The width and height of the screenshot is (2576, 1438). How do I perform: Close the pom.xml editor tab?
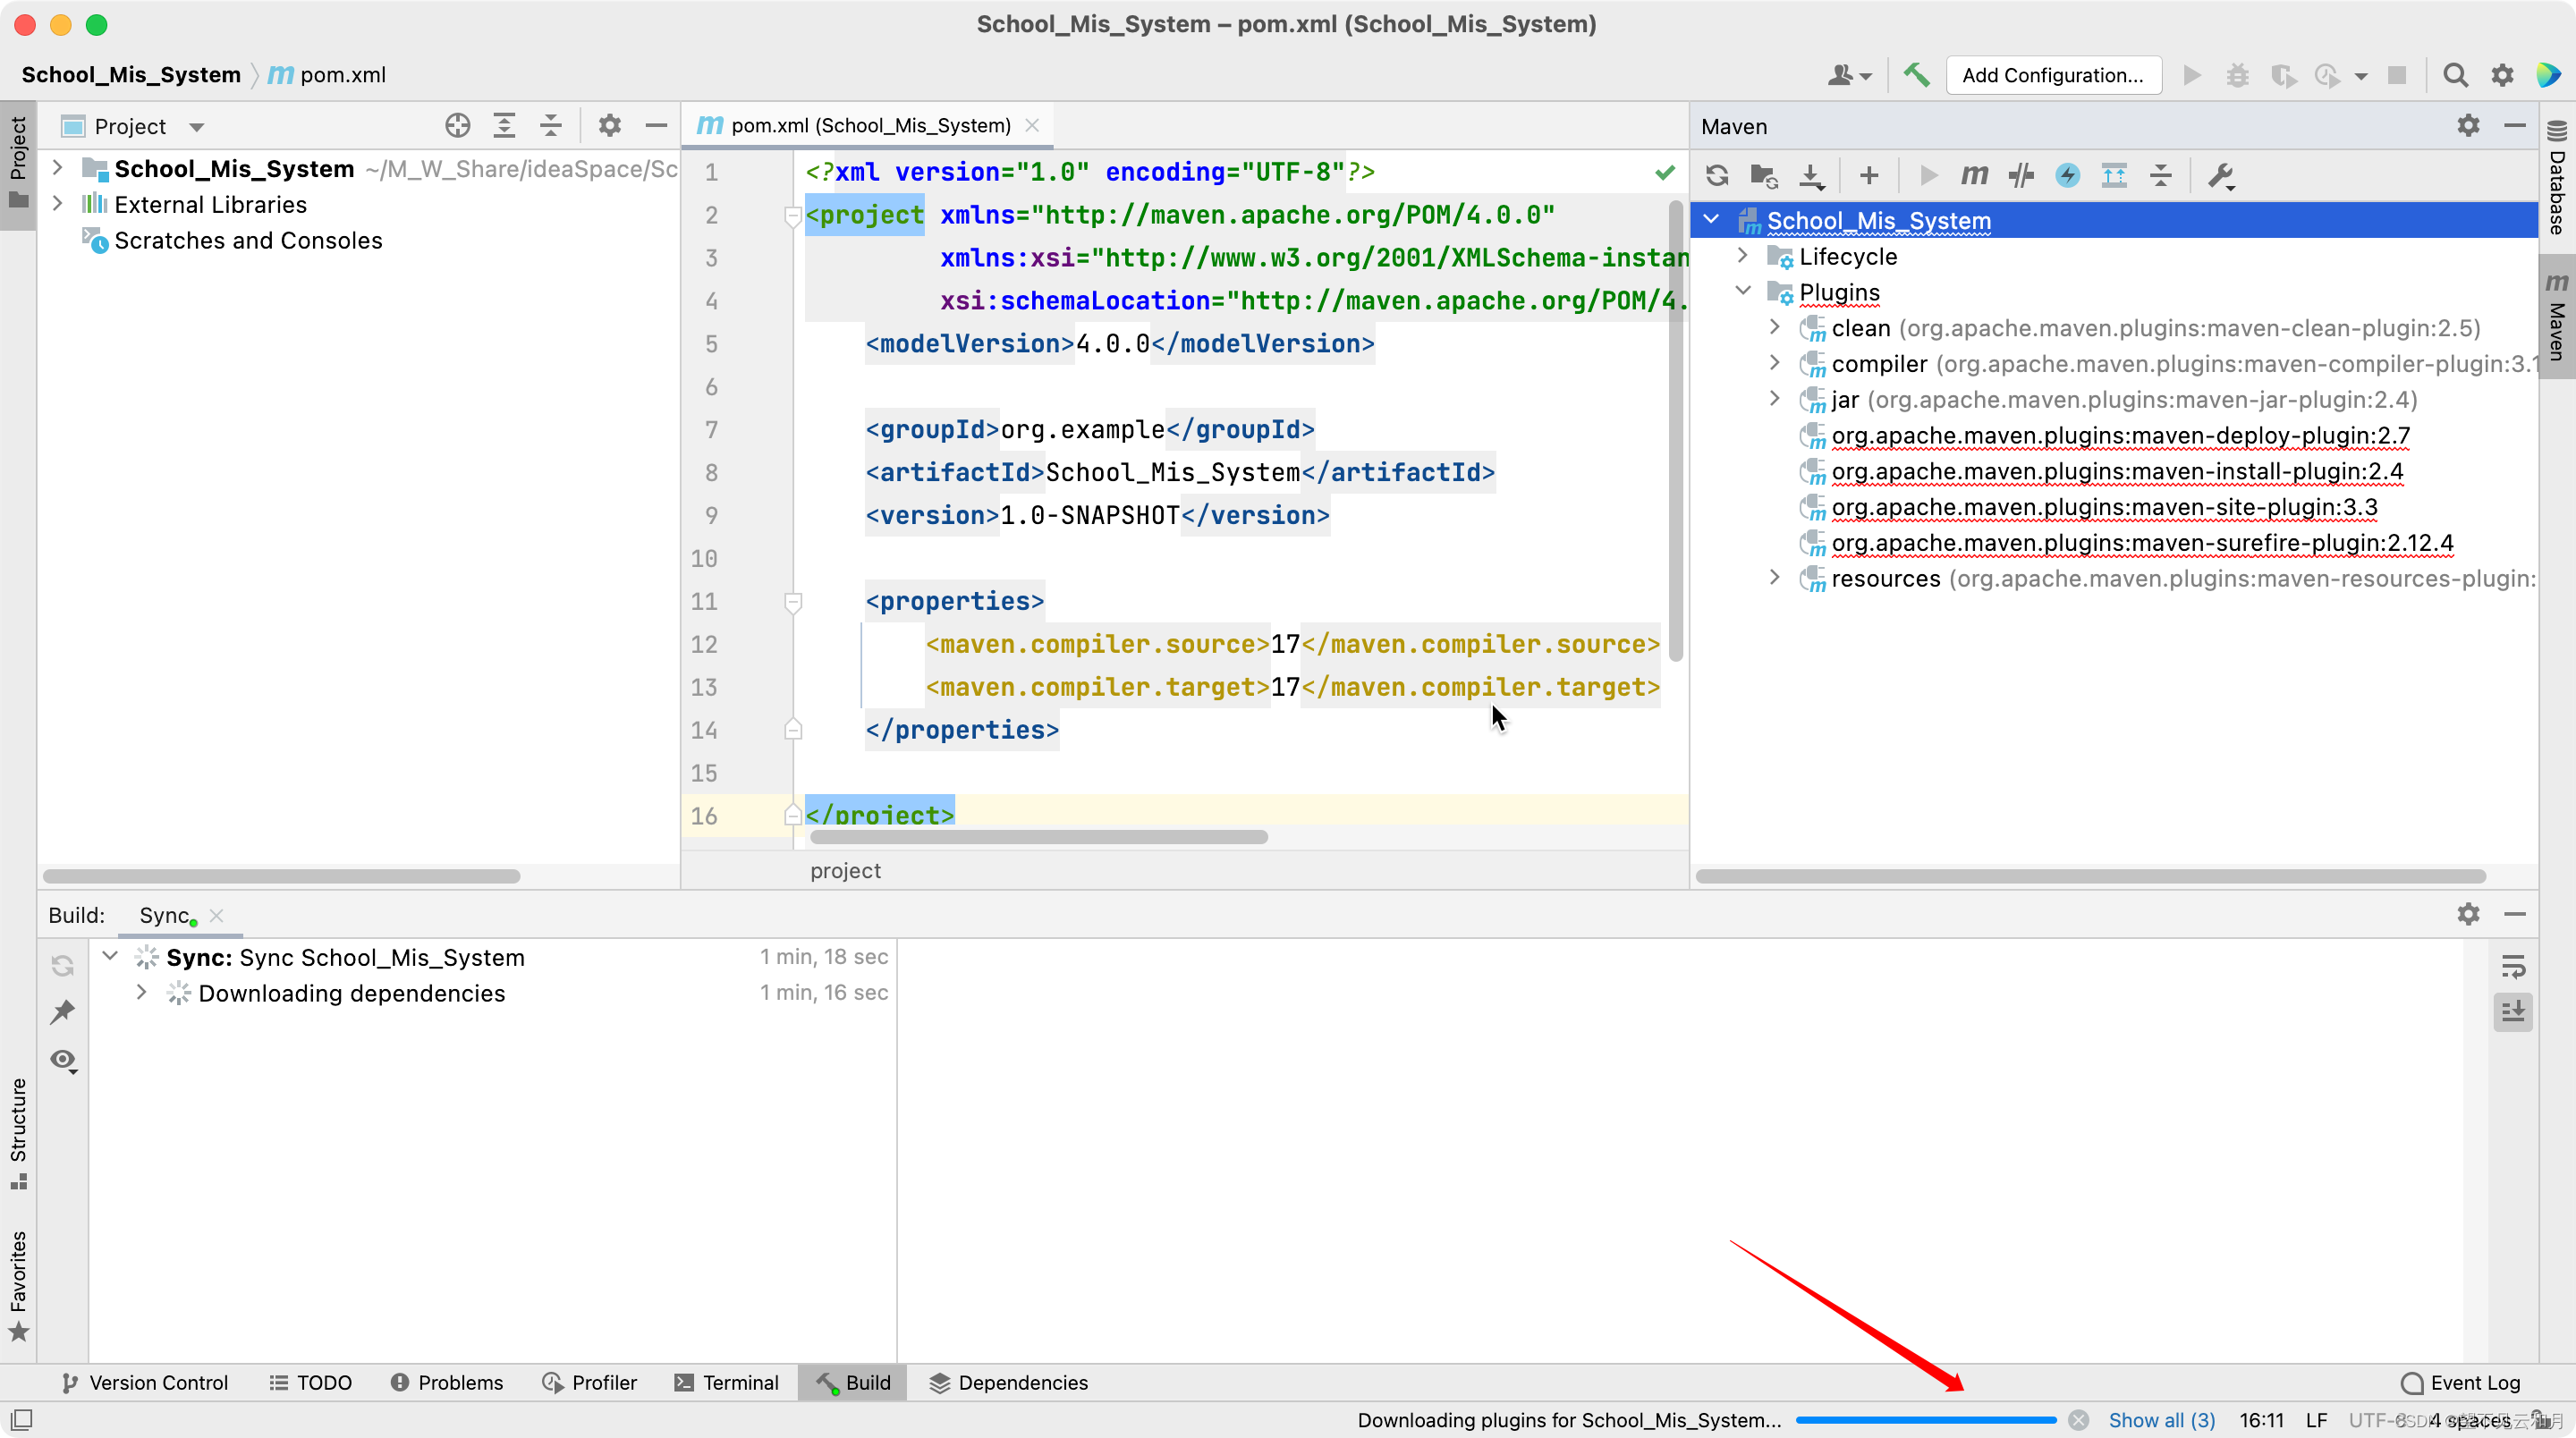[1032, 125]
